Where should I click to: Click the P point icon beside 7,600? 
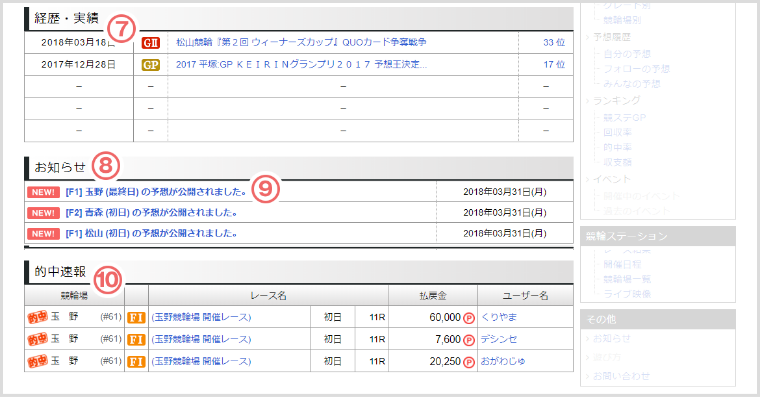pos(469,340)
